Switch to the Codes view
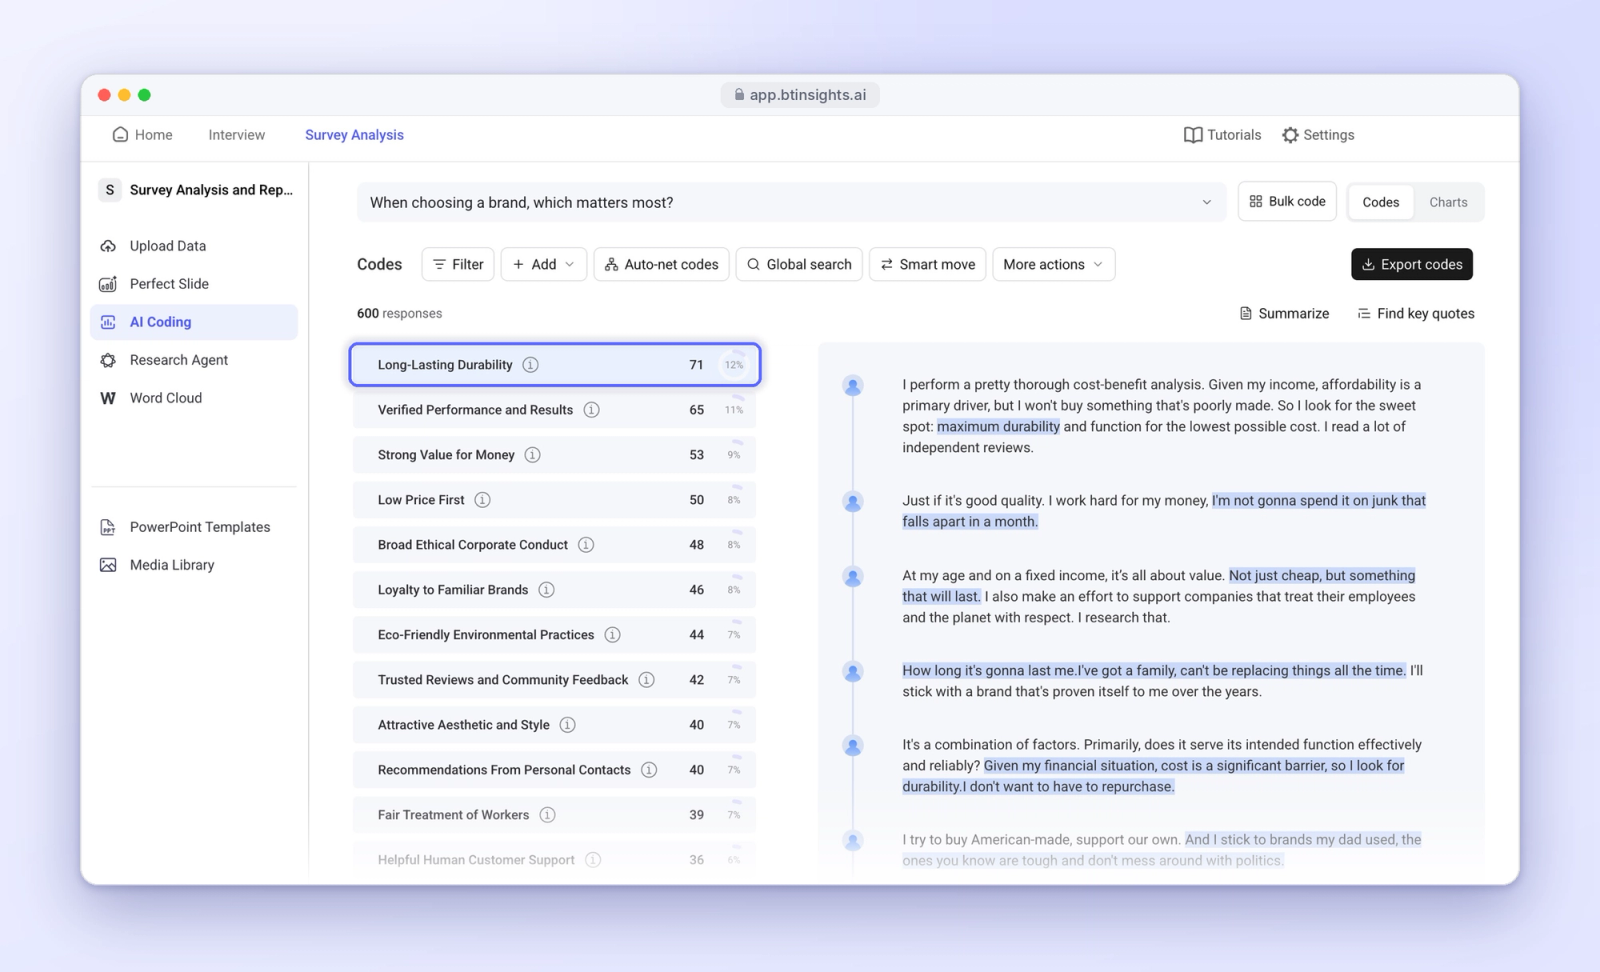This screenshot has width=1600, height=972. 1381,202
